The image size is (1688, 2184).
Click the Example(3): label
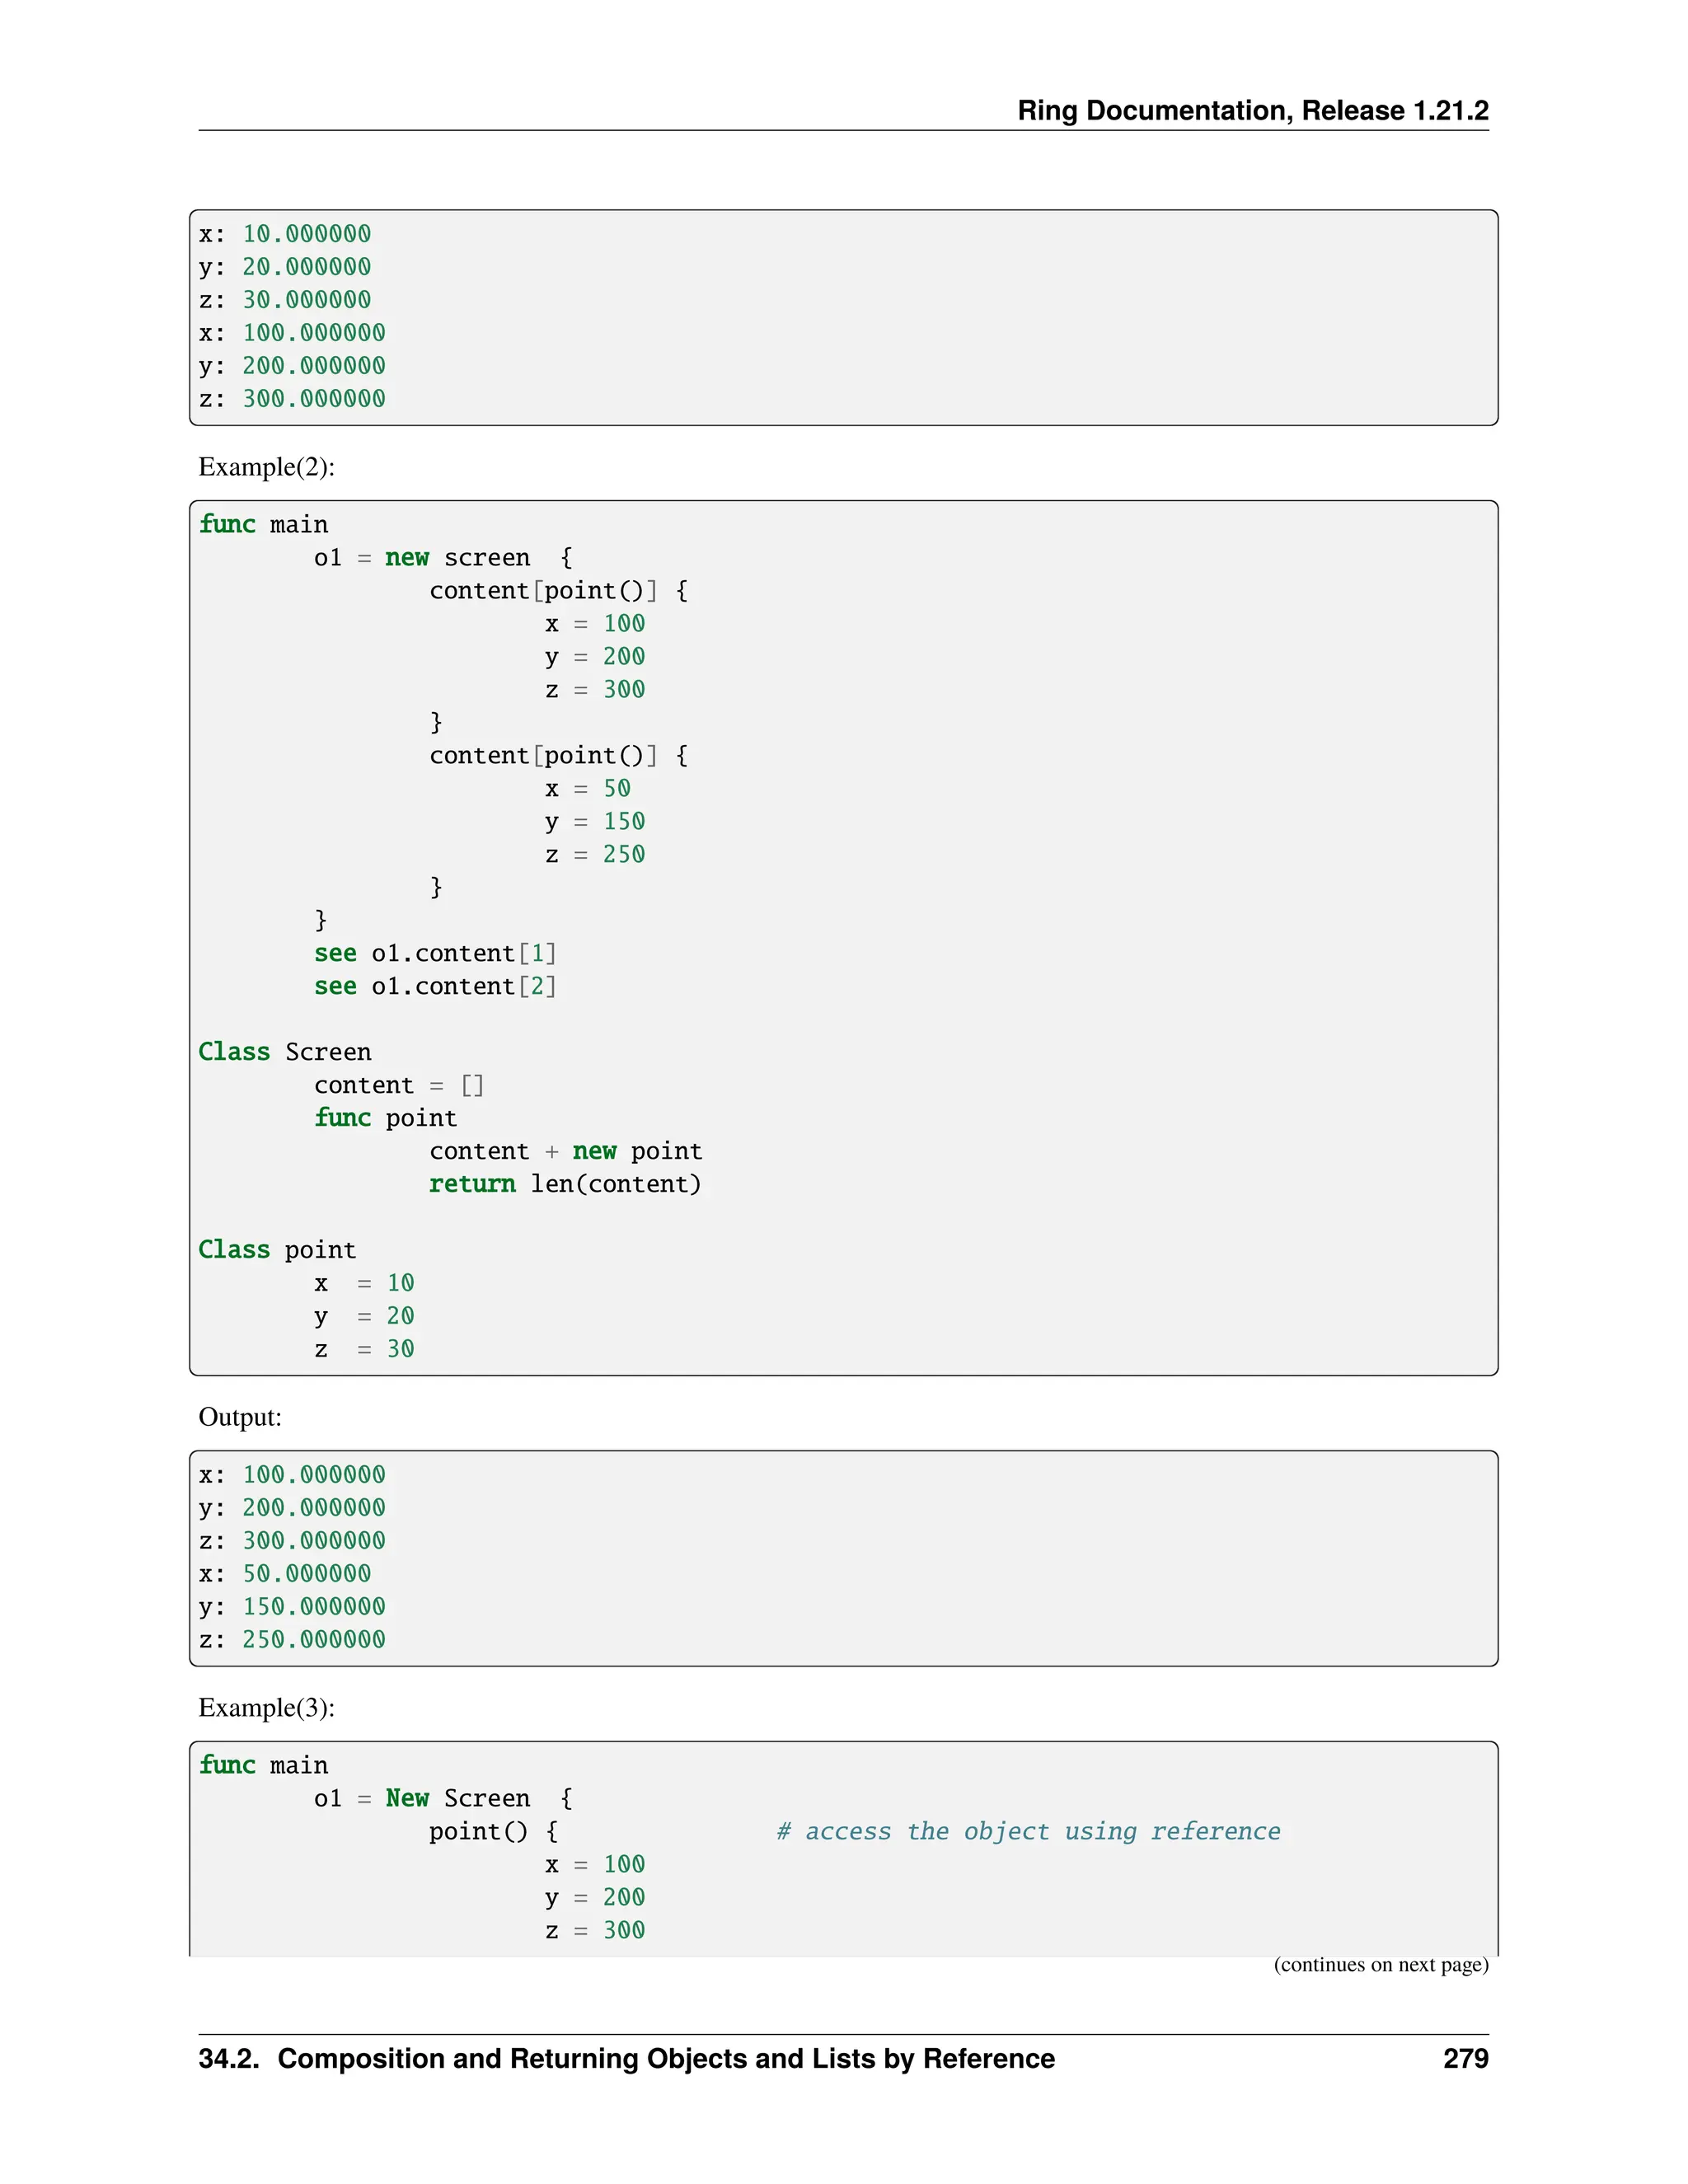pos(266,1707)
